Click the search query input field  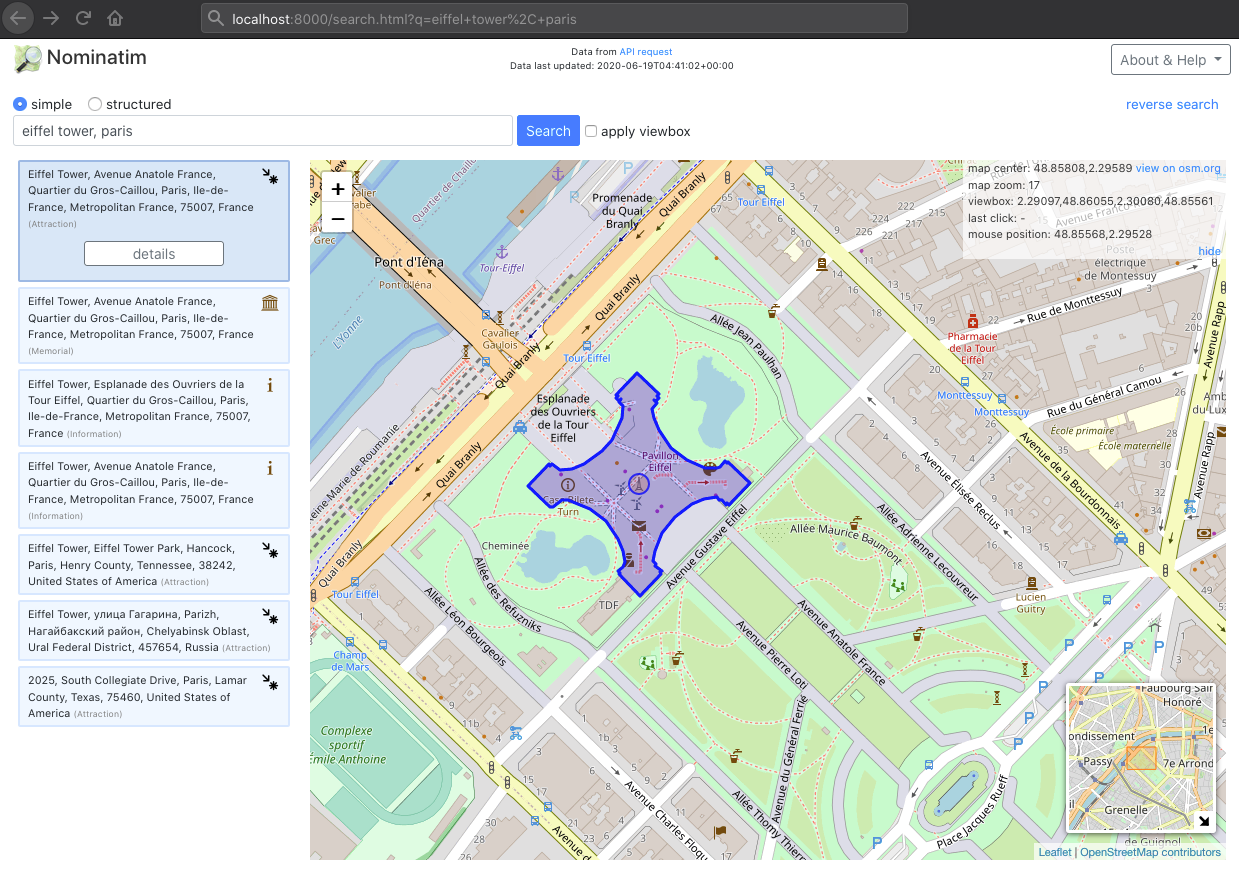261,131
